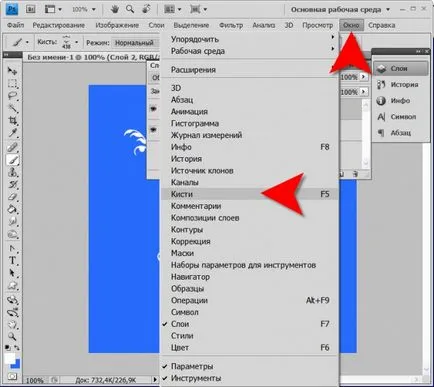Select the History Brush tool

point(12,185)
